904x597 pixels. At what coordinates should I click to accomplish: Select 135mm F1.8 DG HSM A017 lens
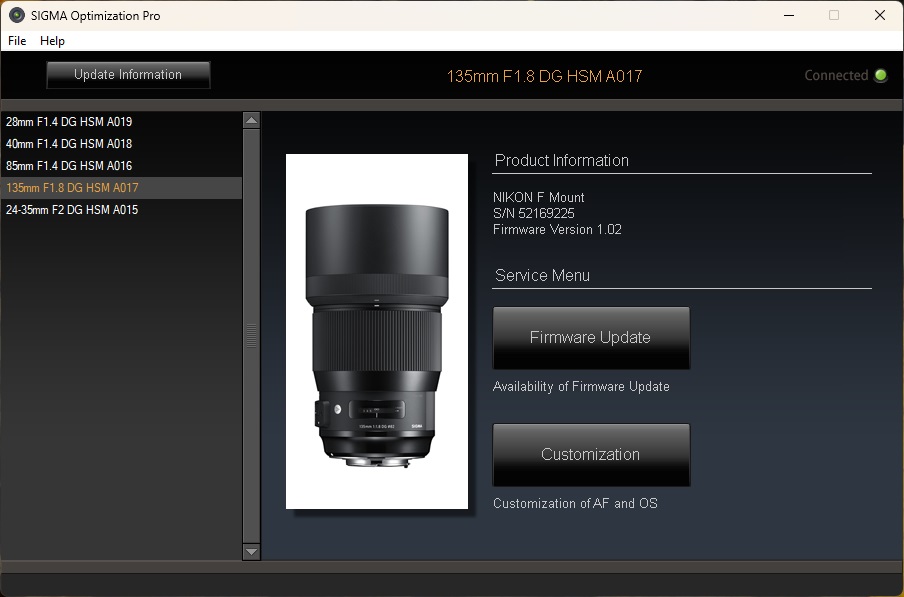click(121, 187)
